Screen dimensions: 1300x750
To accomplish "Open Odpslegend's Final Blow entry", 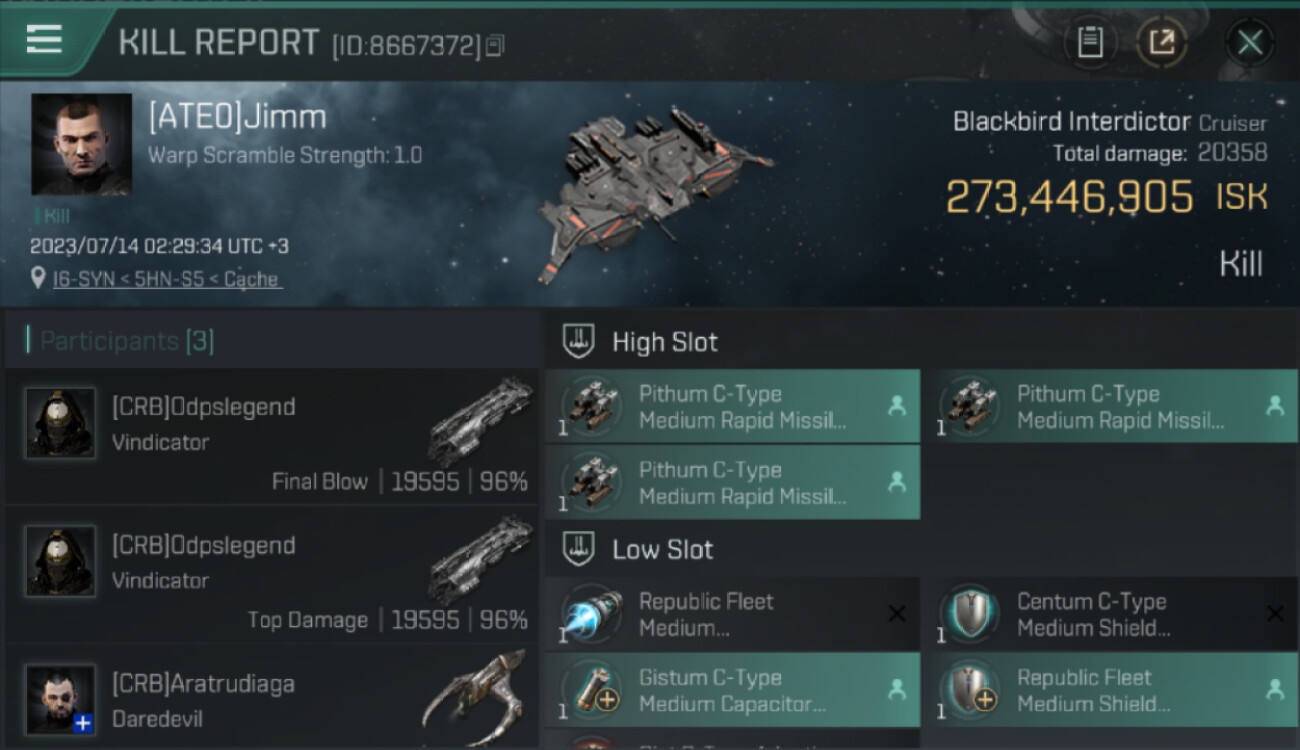I will point(272,438).
